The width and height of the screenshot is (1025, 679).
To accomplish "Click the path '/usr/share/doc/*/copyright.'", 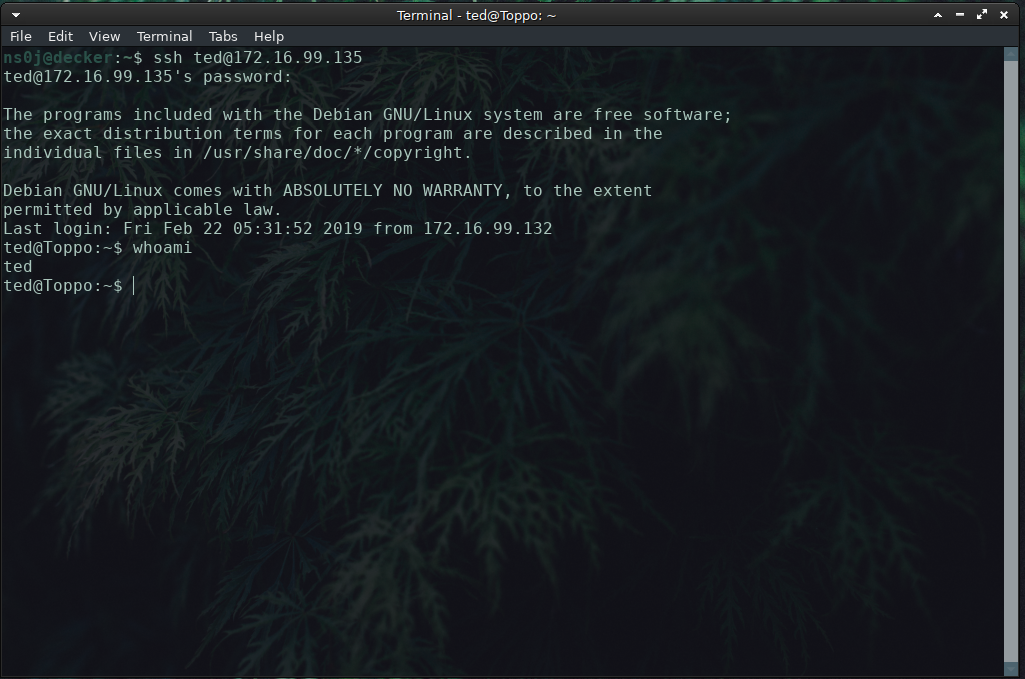I will 337,153.
